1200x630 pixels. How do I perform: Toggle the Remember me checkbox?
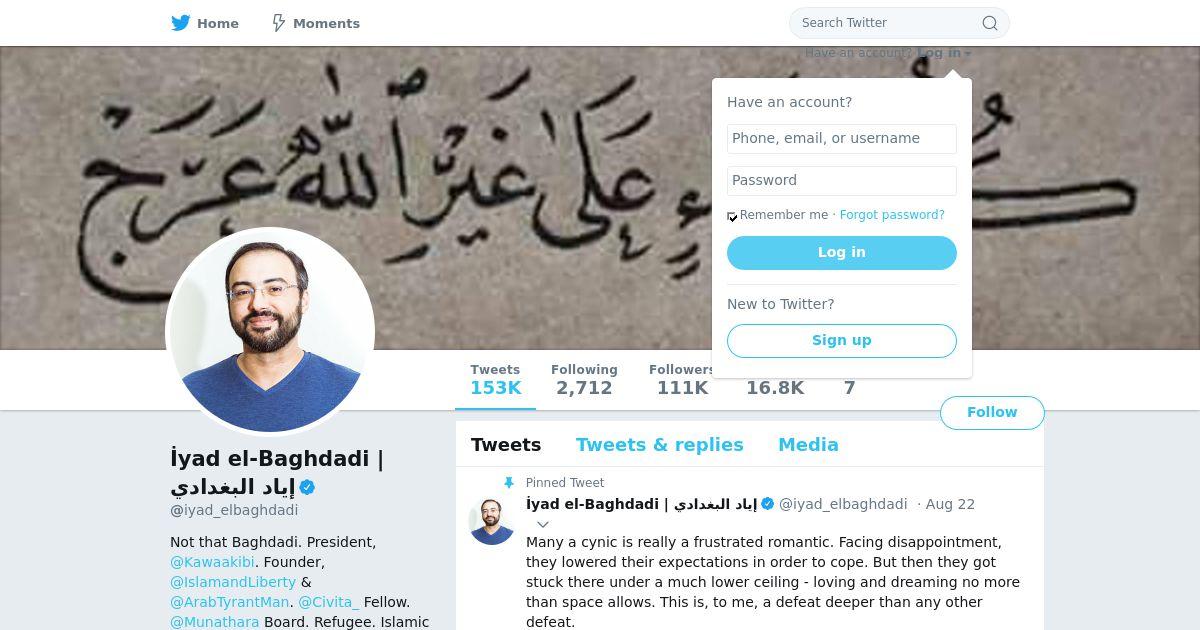(x=732, y=216)
